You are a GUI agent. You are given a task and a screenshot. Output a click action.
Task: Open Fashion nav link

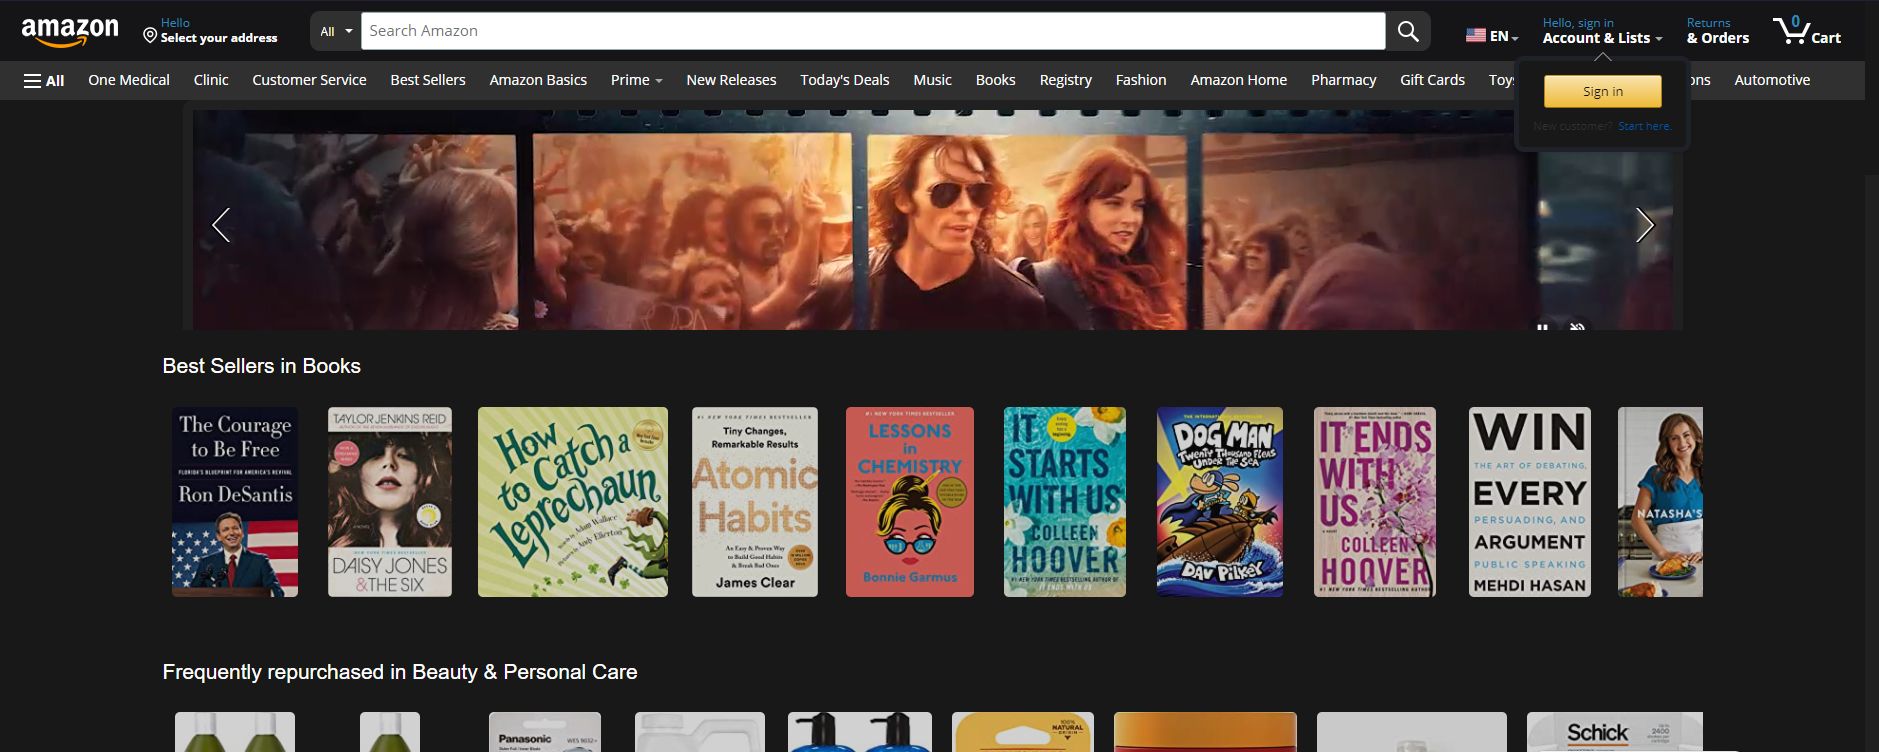click(x=1141, y=80)
